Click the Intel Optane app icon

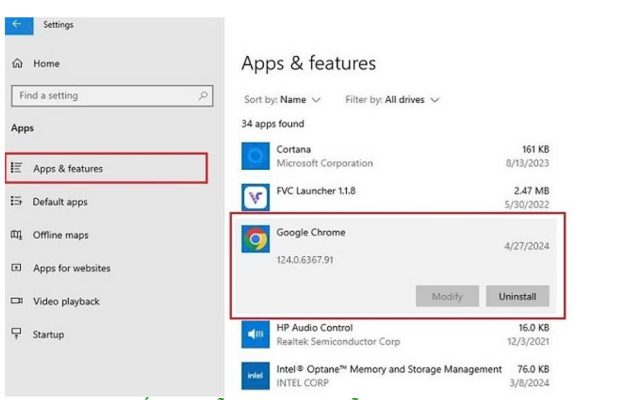coord(256,376)
